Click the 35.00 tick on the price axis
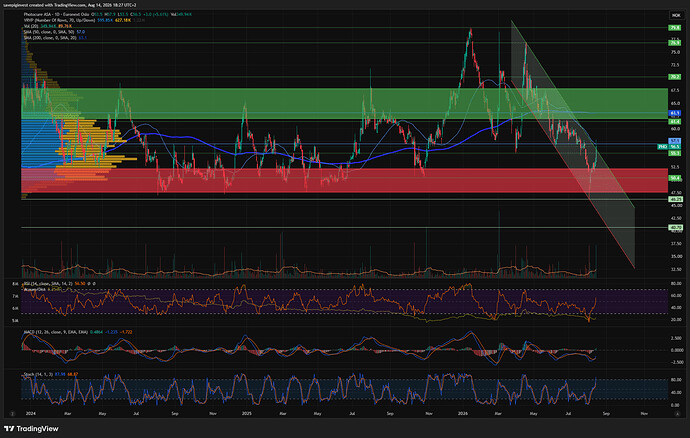Screen dimensions: 690x438 (676, 256)
